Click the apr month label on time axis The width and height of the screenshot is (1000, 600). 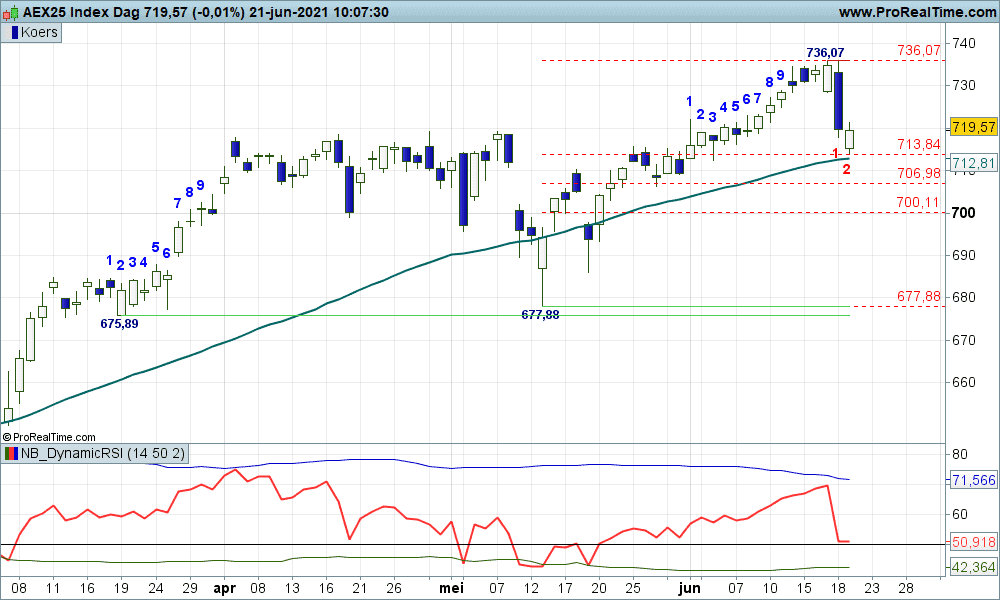pyautogui.click(x=224, y=588)
